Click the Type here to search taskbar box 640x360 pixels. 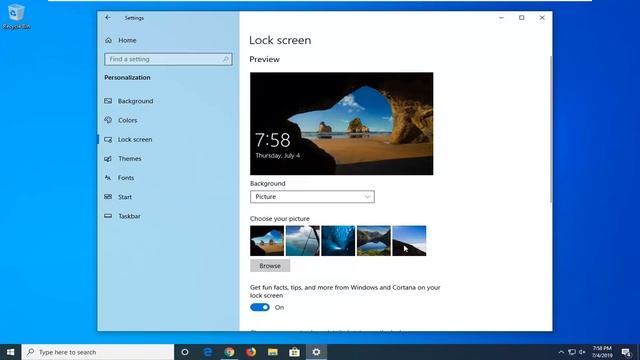click(98, 352)
